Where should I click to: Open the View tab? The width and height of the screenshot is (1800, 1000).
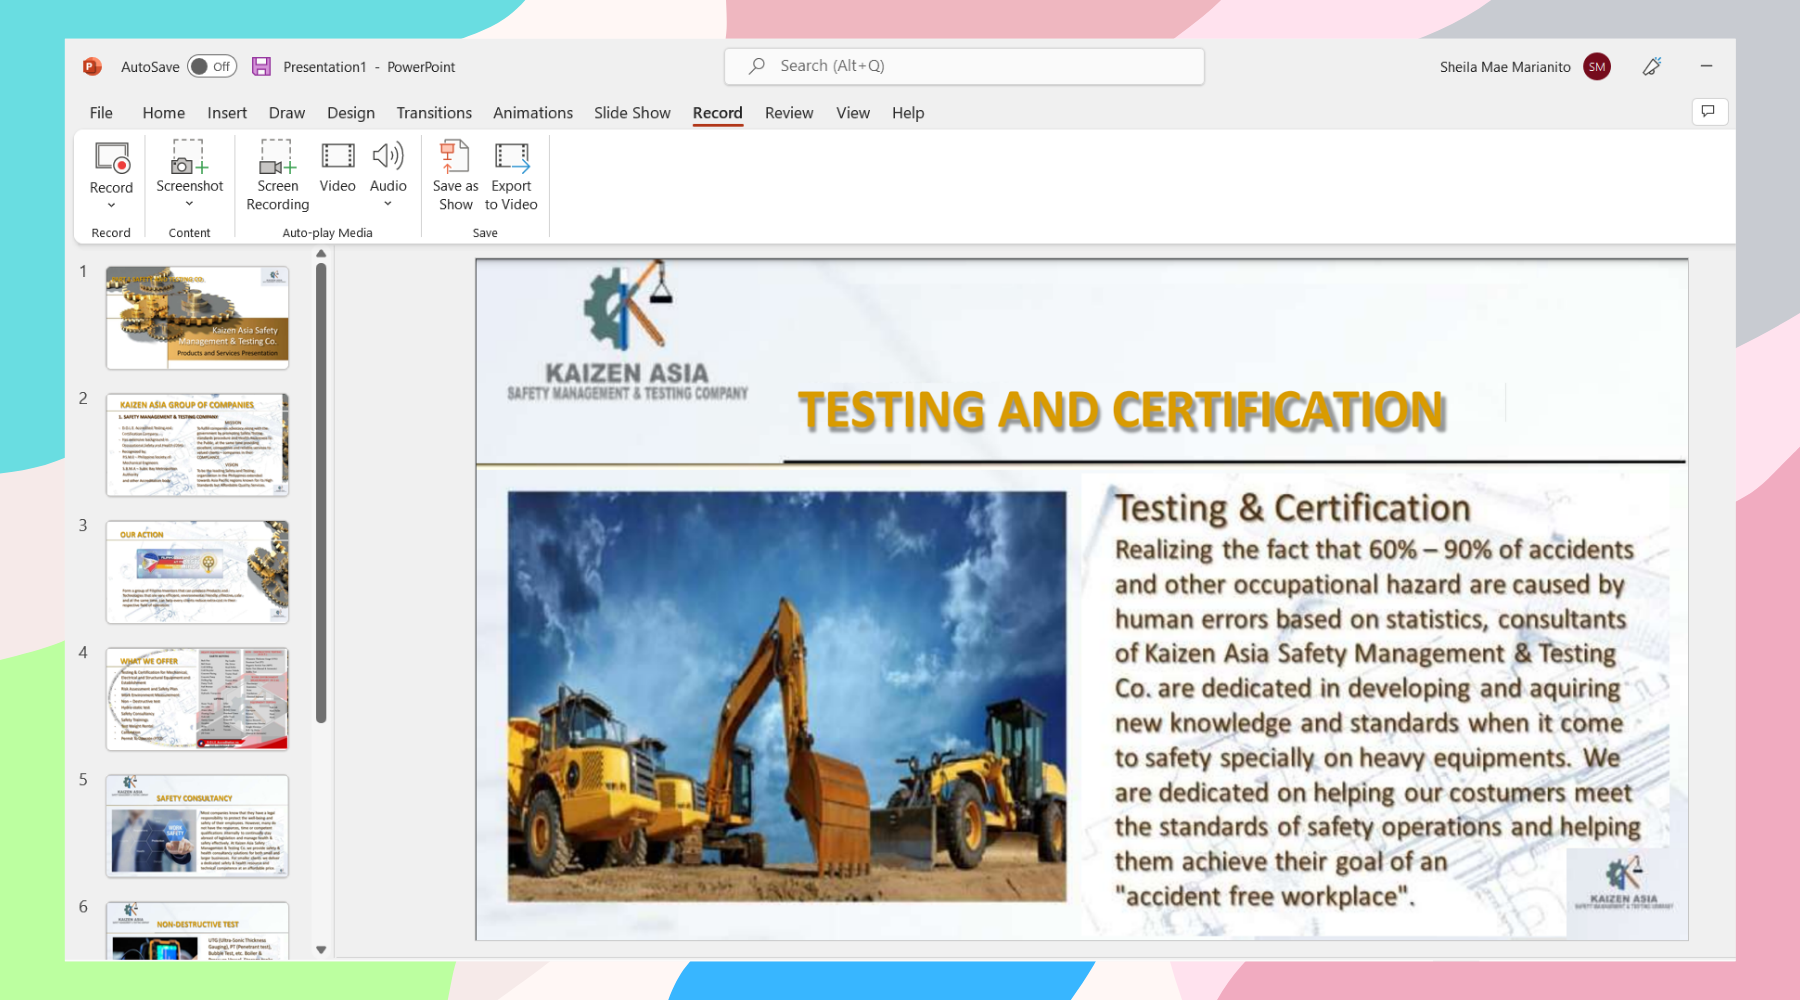point(853,113)
